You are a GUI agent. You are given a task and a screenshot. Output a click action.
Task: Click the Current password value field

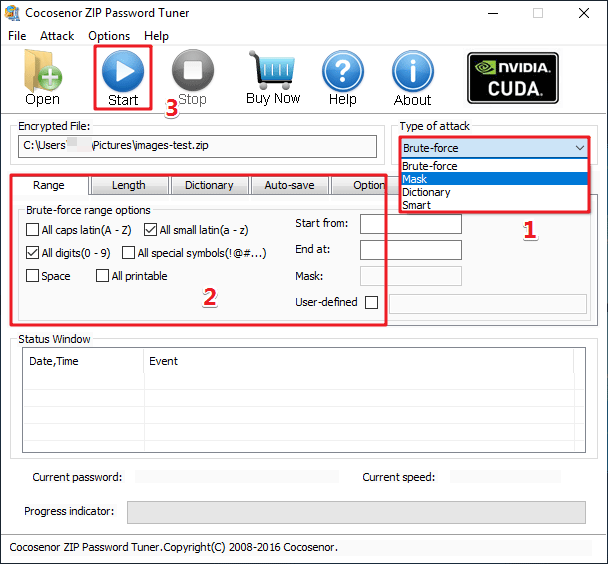coord(237,477)
